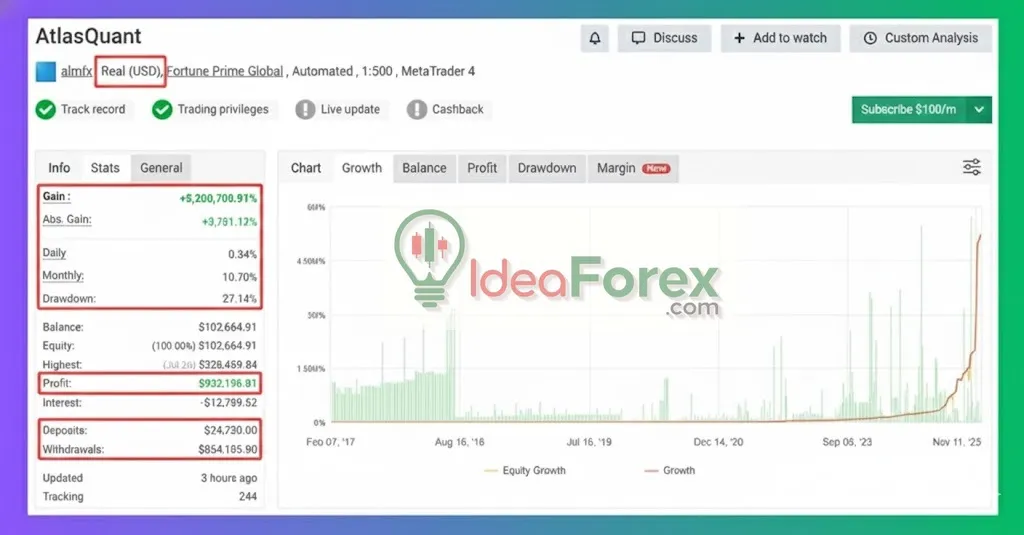Click the steep growth line peak on the chart
This screenshot has width=1024, height=535.
(x=980, y=236)
